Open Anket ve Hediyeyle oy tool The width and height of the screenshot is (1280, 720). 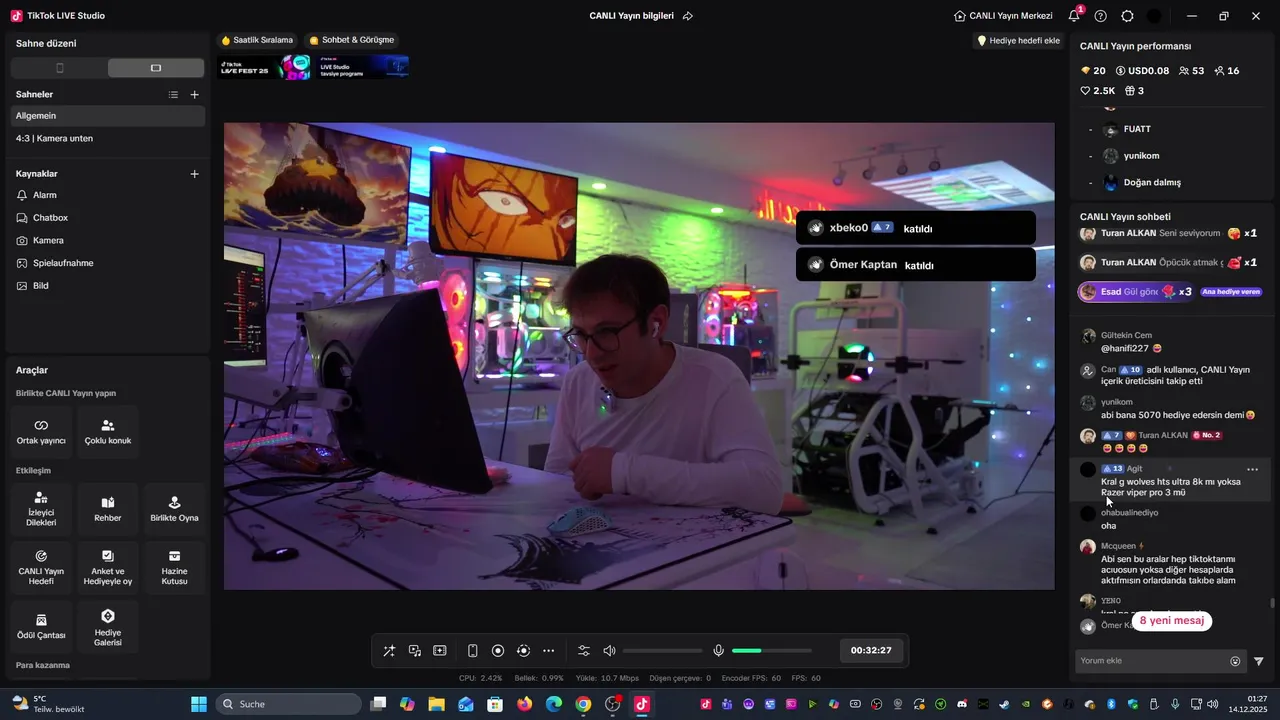[x=108, y=568]
